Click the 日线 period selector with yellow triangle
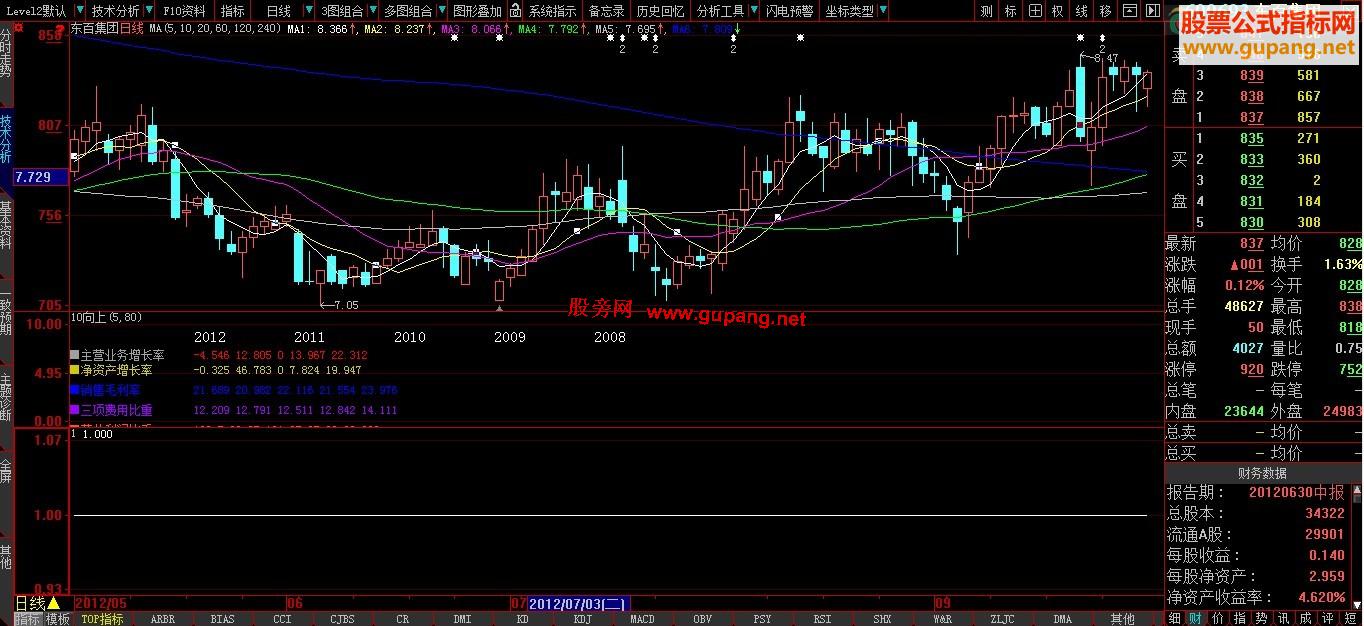Viewport: 1364px width, 626px height. (x=37, y=603)
